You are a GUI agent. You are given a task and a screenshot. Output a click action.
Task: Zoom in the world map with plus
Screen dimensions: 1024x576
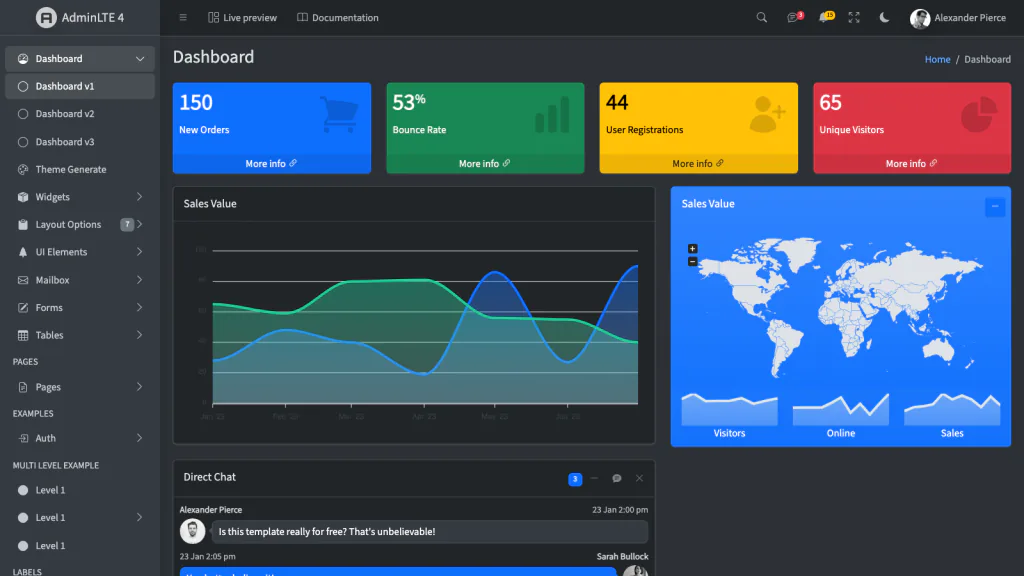click(x=692, y=249)
